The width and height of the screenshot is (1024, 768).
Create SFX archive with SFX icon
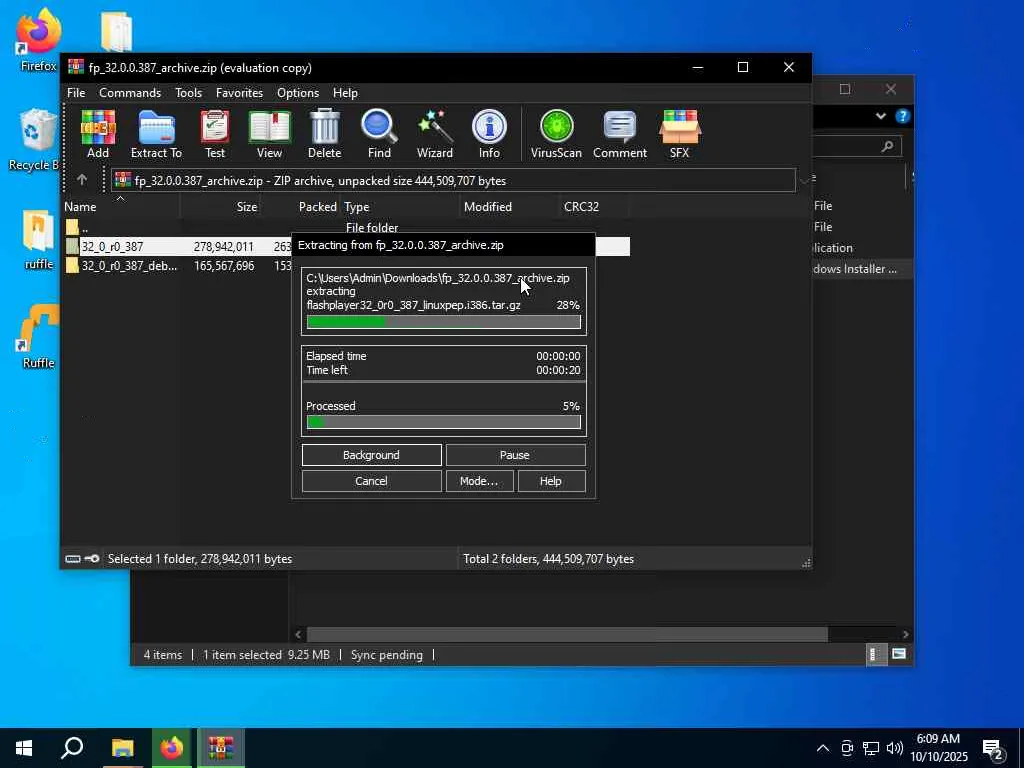[x=679, y=133]
